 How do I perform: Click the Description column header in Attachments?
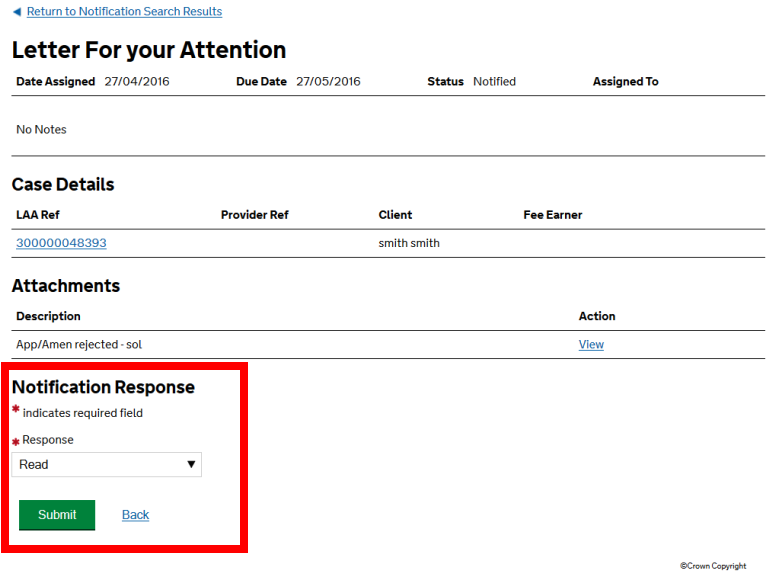48,316
